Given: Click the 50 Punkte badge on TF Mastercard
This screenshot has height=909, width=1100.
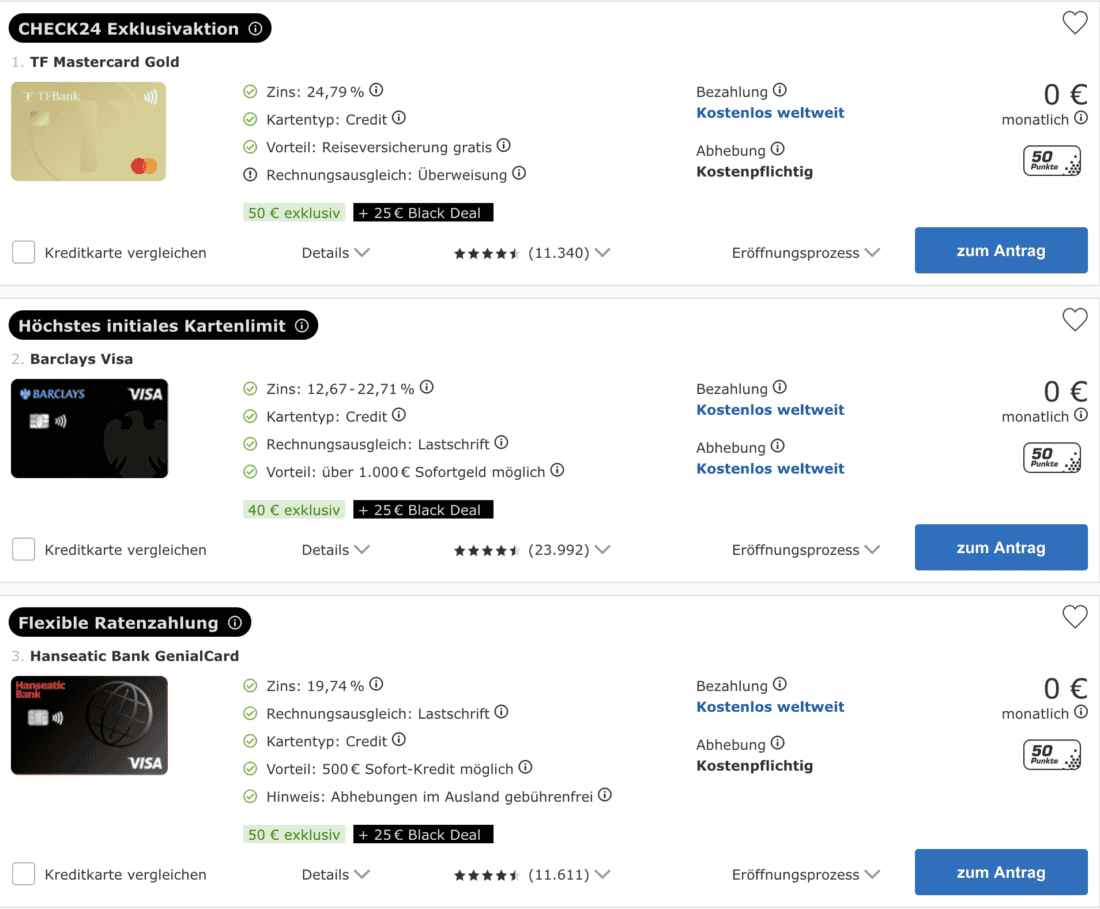Looking at the screenshot, I should pos(1052,161).
